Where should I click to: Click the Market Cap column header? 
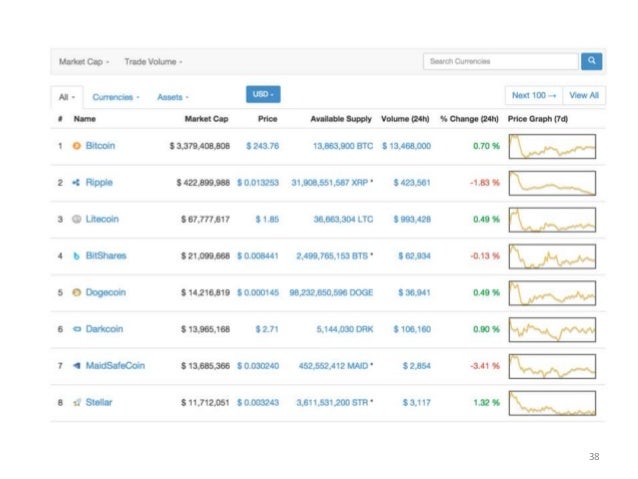pos(206,119)
